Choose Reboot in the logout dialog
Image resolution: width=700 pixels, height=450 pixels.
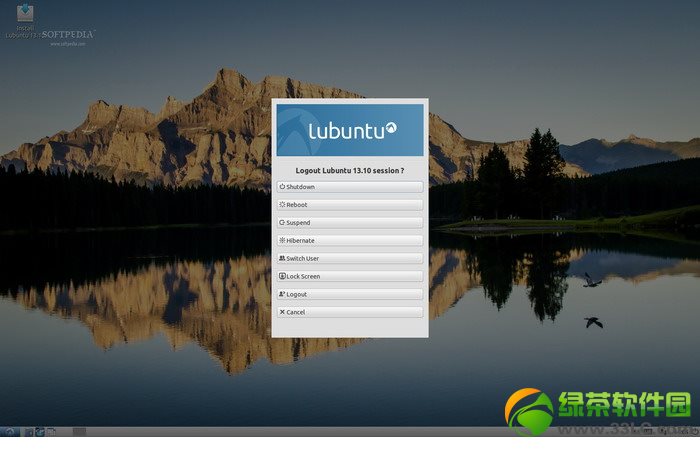[x=349, y=205]
